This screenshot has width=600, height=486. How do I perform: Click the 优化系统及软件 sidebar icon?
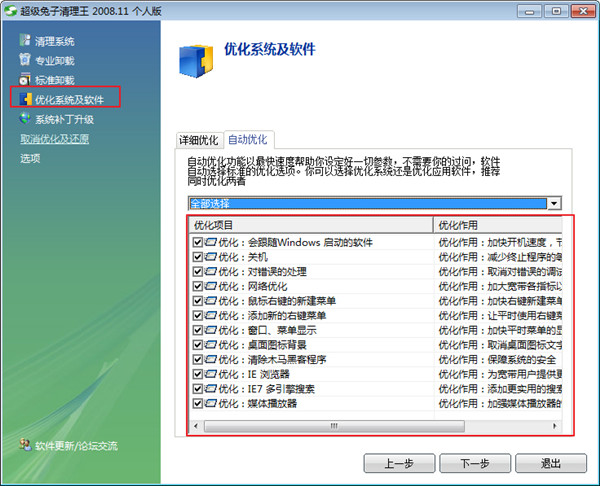pos(24,99)
